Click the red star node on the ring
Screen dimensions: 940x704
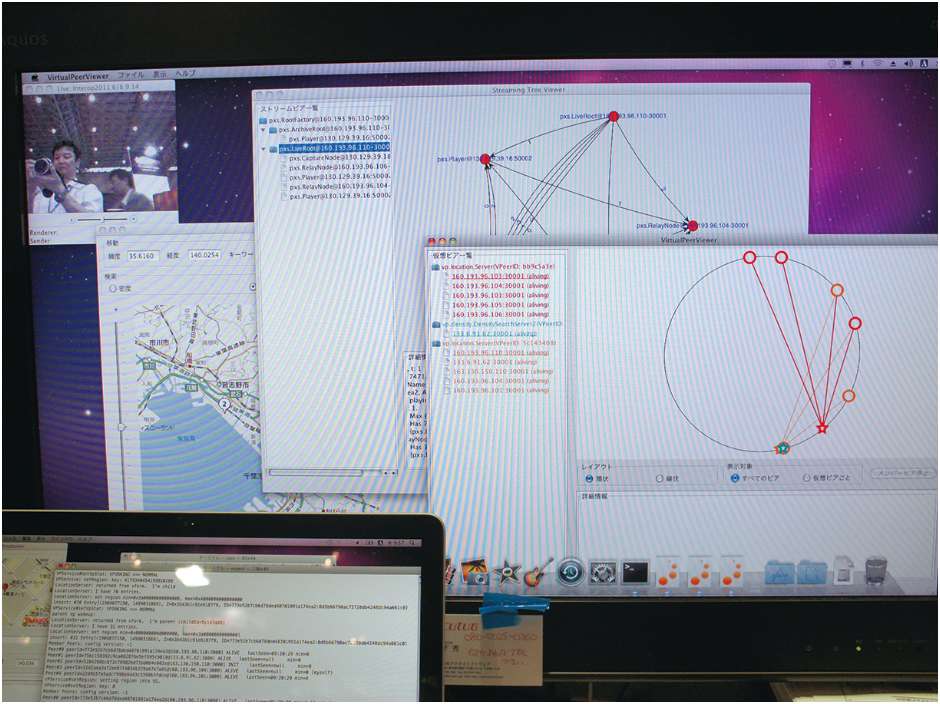[822, 428]
